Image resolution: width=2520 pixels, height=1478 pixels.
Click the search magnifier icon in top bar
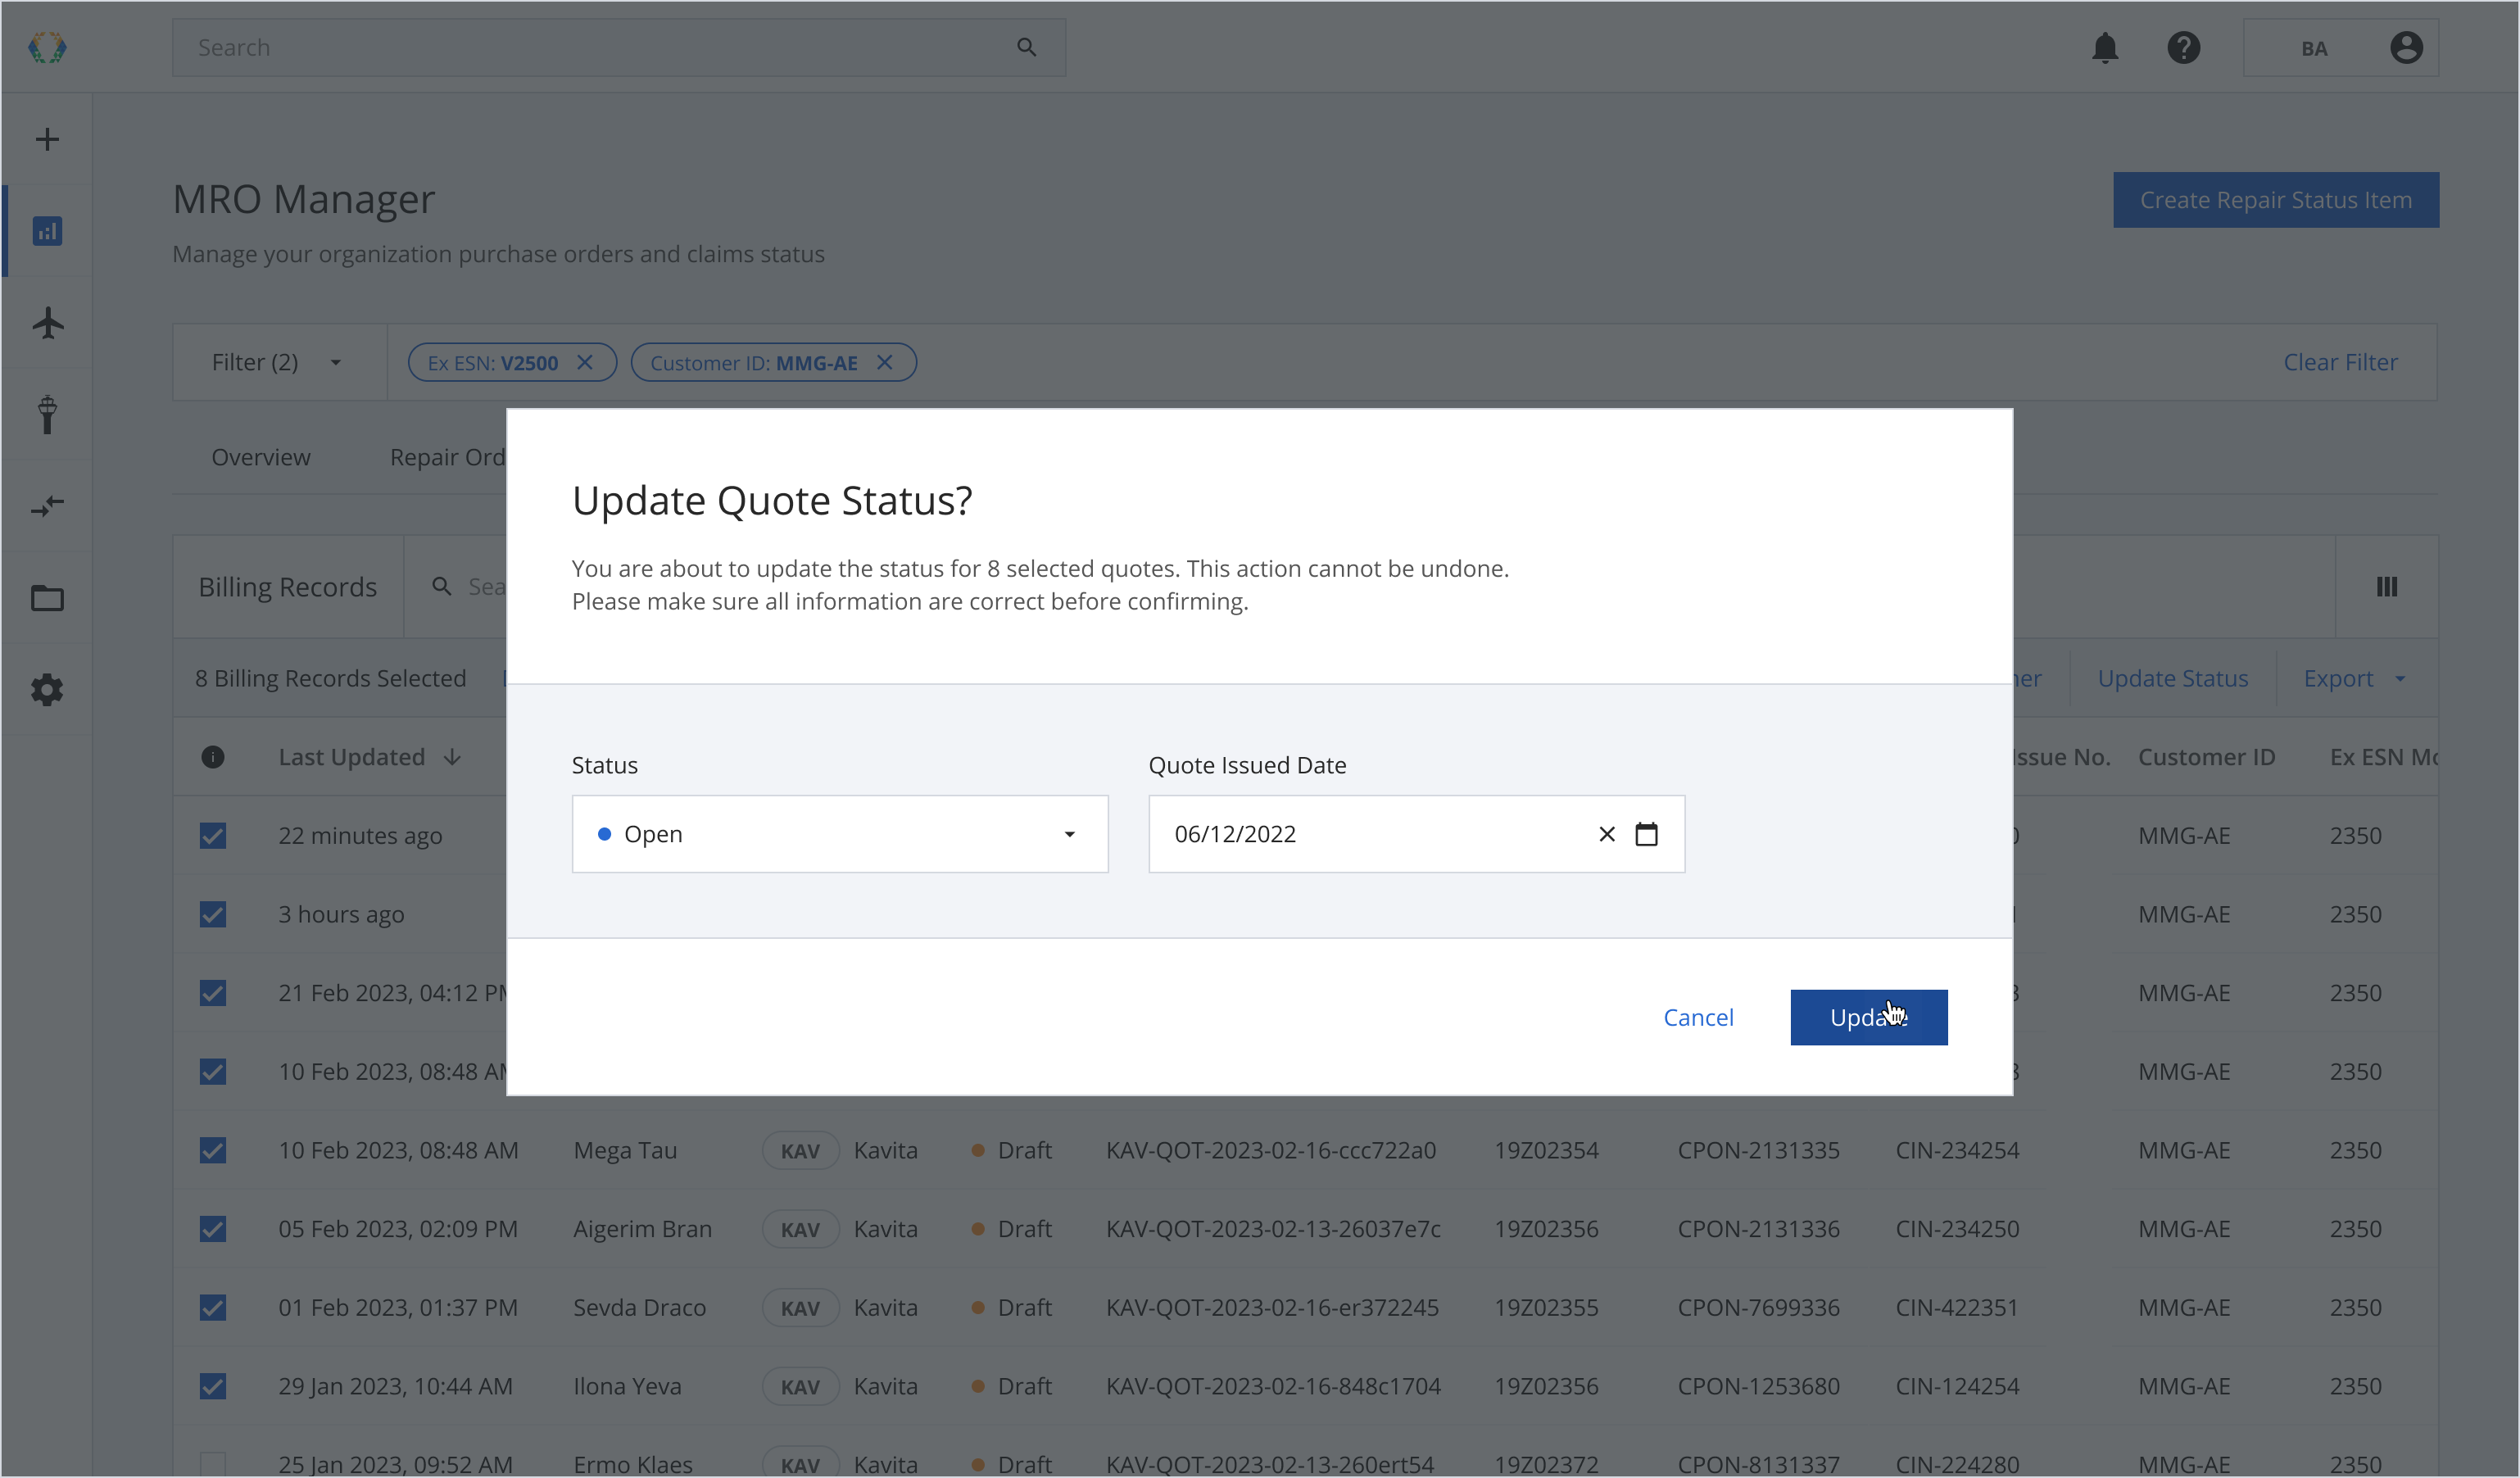[1026, 47]
